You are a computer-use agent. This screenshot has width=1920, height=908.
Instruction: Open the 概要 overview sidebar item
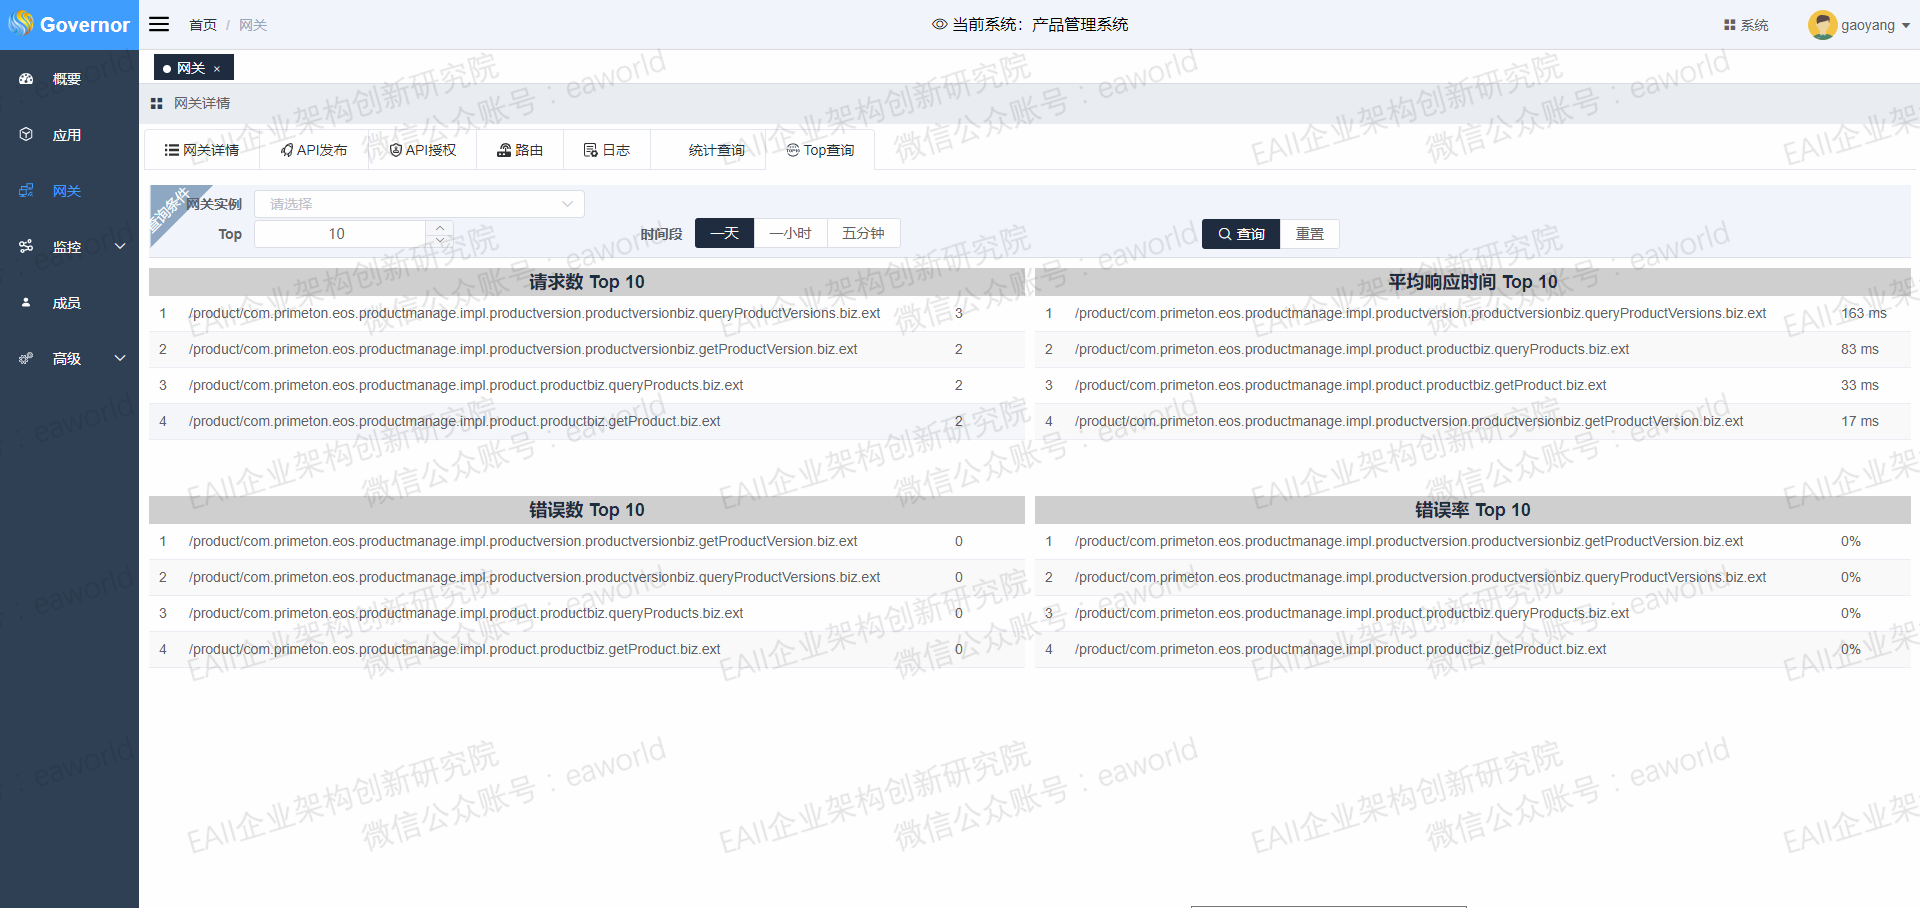pyautogui.click(x=66, y=79)
